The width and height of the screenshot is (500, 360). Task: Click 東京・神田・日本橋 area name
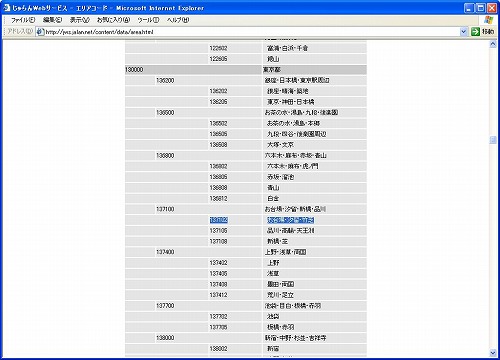[x=290, y=102]
